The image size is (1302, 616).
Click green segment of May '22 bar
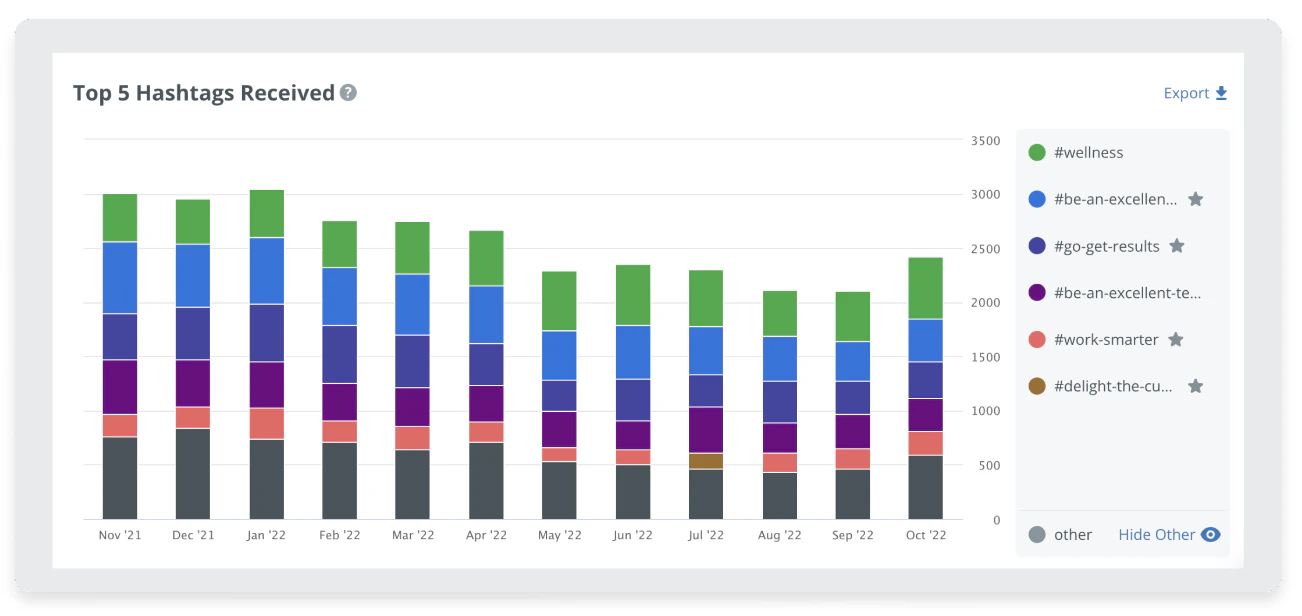(560, 301)
